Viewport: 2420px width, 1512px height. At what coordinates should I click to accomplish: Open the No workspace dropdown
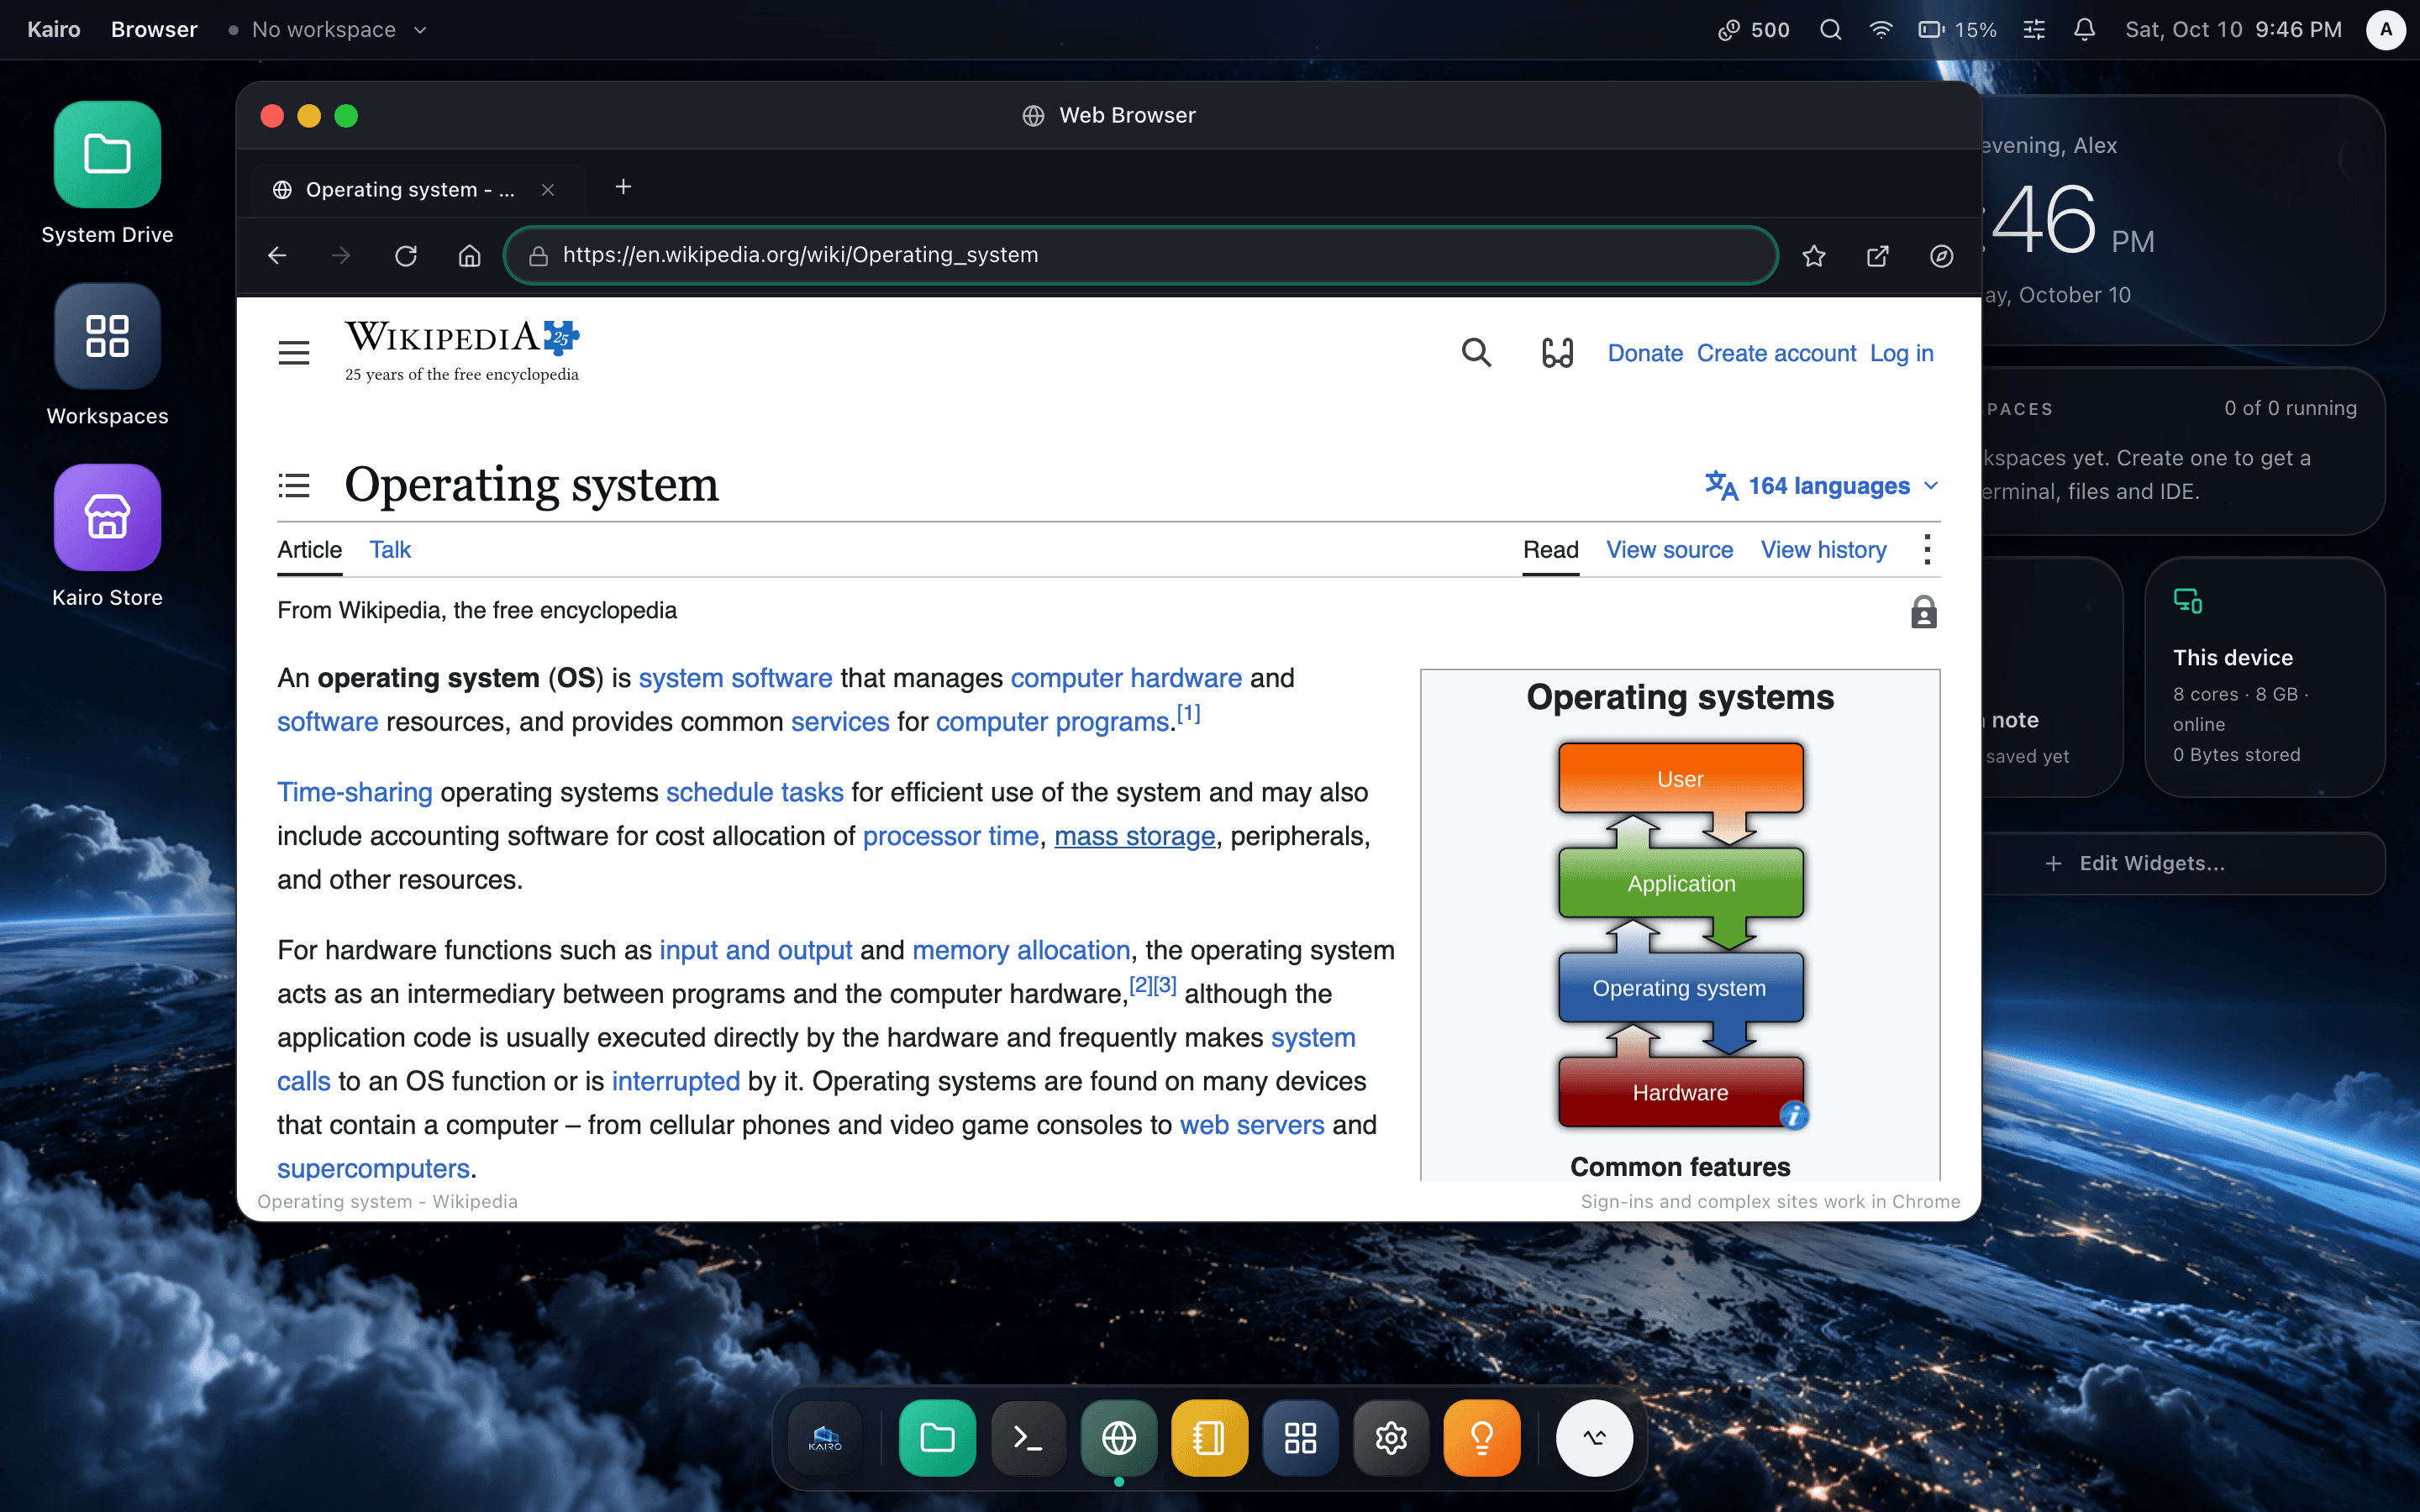[x=328, y=30]
